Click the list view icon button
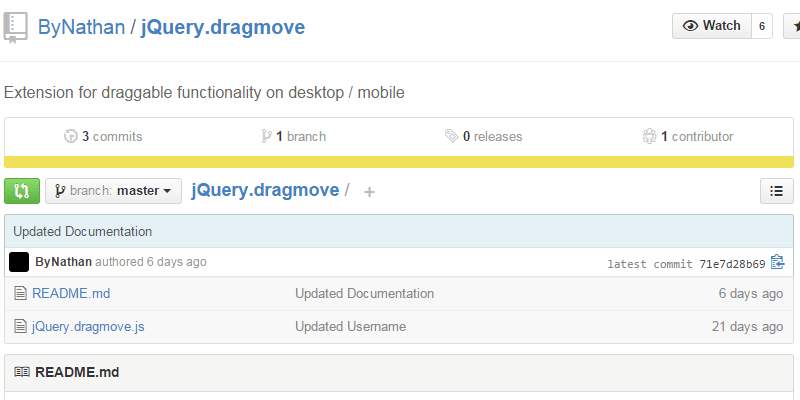This screenshot has width=800, height=400. tap(777, 191)
